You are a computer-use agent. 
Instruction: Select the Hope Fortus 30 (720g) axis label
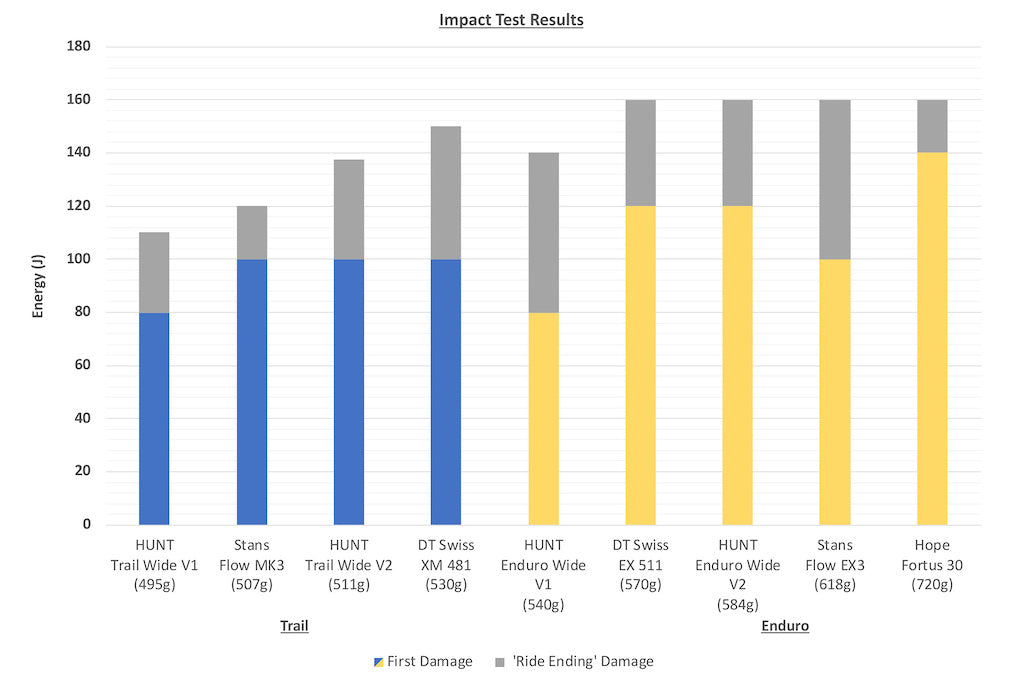click(x=932, y=565)
